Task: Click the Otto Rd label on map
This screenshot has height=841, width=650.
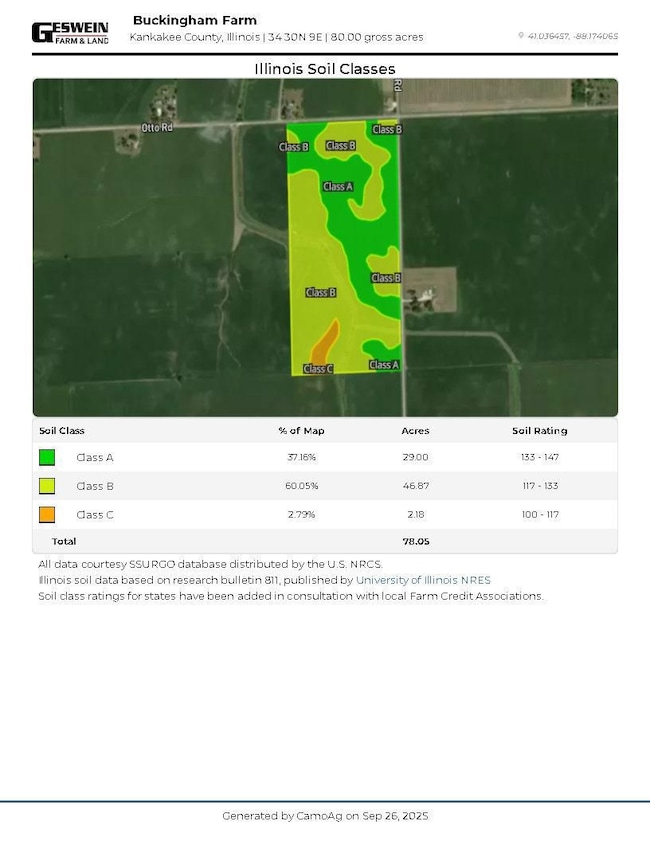Action: click(x=157, y=128)
